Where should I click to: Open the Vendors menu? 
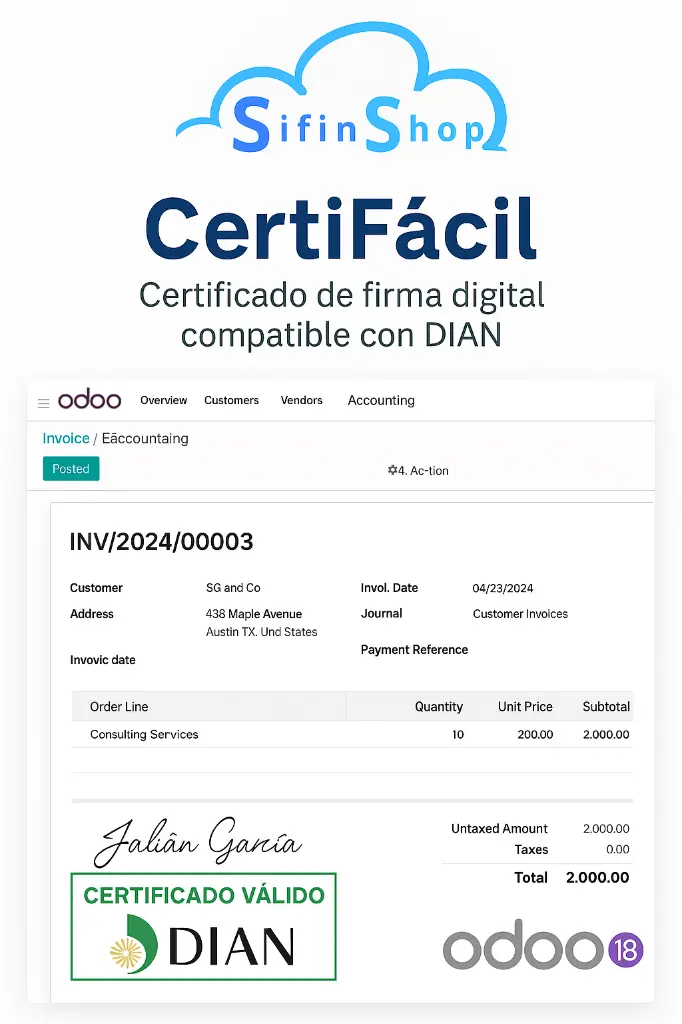pos(301,400)
